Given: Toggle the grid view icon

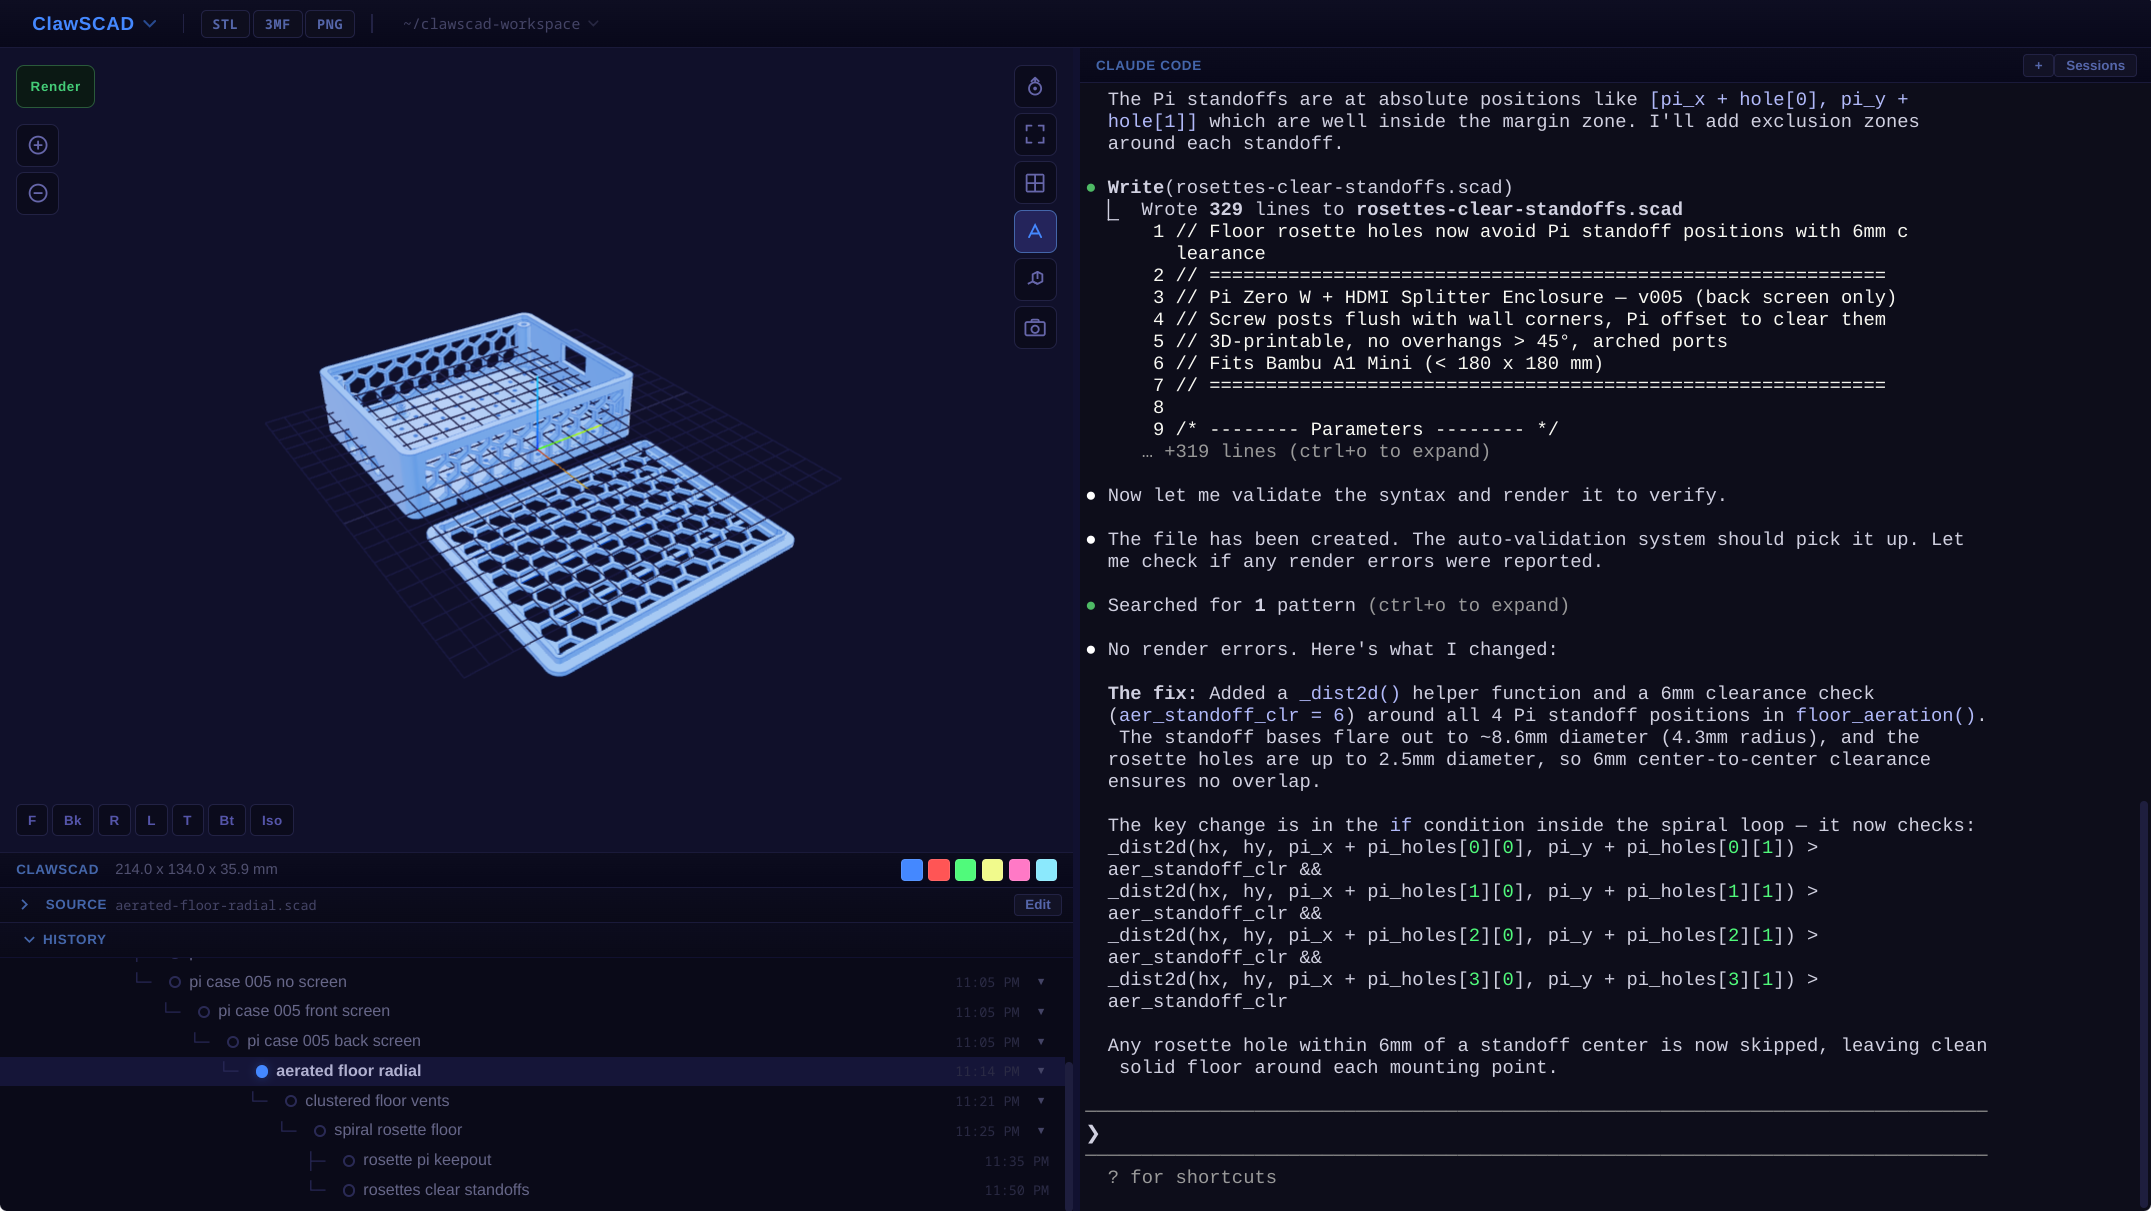Looking at the screenshot, I should coord(1035,183).
